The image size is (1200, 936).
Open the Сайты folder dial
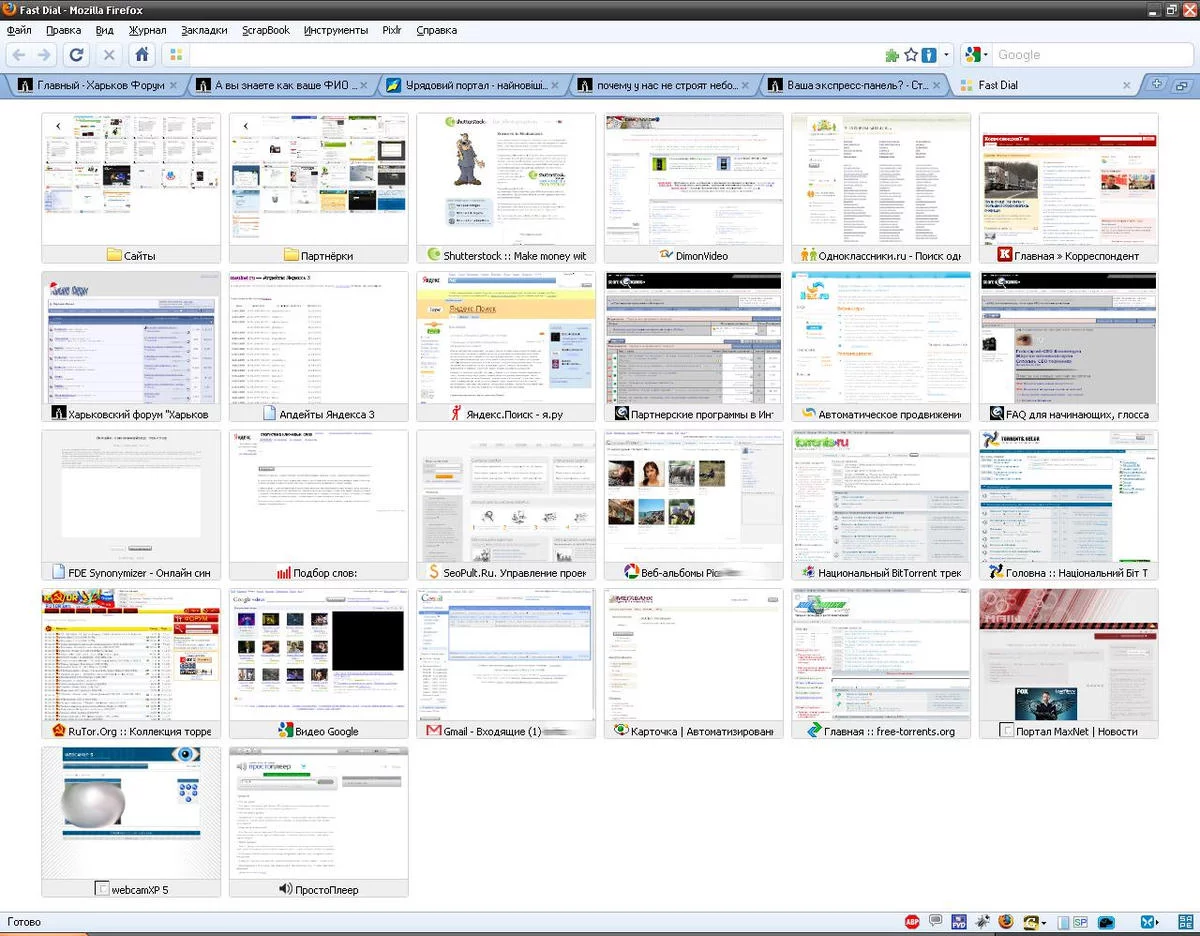click(131, 188)
